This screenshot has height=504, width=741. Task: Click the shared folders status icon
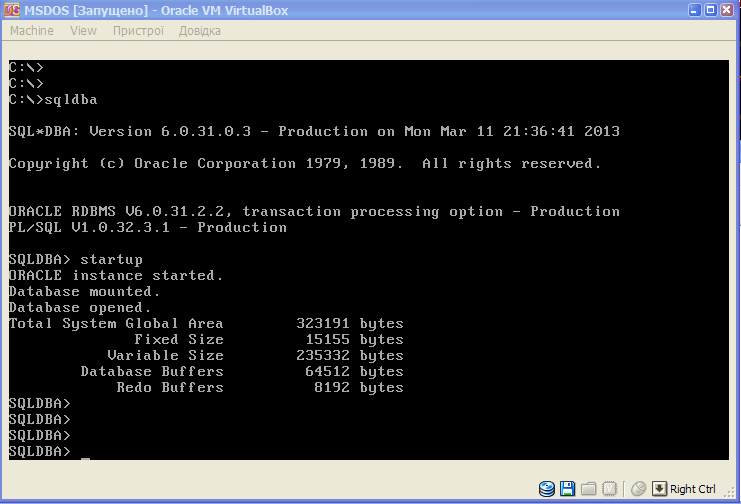coord(588,488)
